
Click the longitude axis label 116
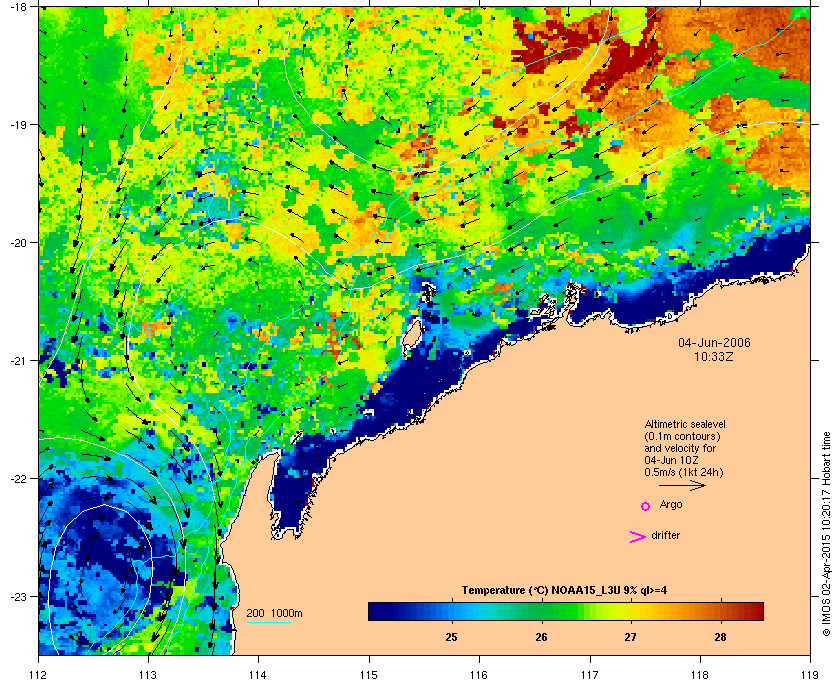pyautogui.click(x=479, y=675)
